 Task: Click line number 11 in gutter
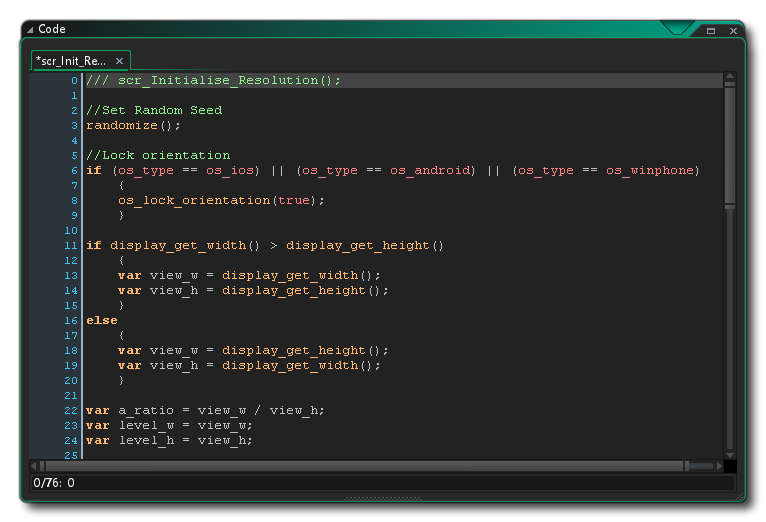click(71, 245)
